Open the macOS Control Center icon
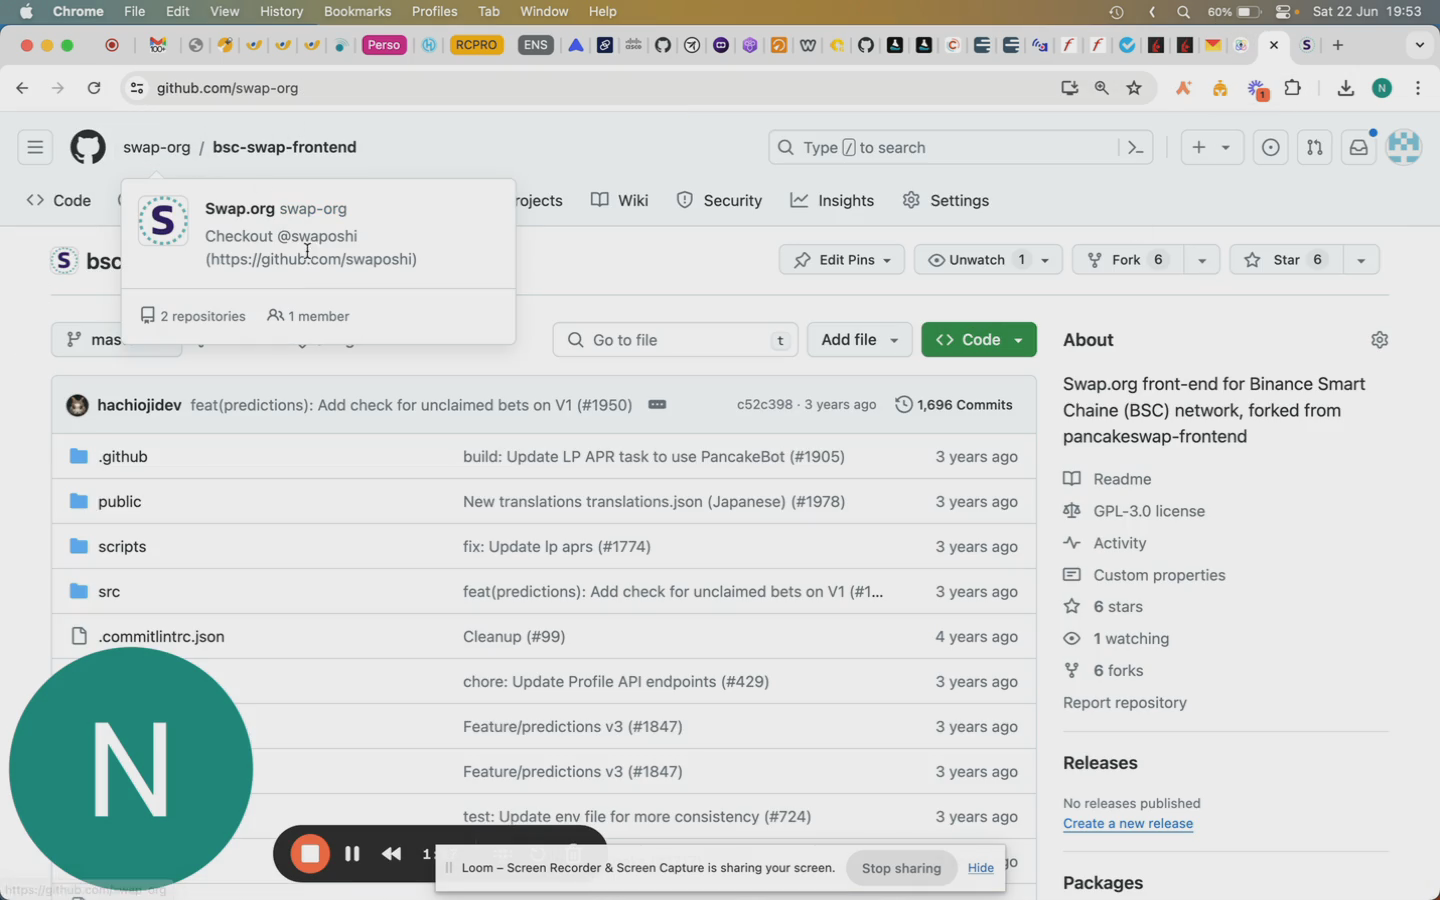This screenshot has height=900, width=1440. 1284,12
